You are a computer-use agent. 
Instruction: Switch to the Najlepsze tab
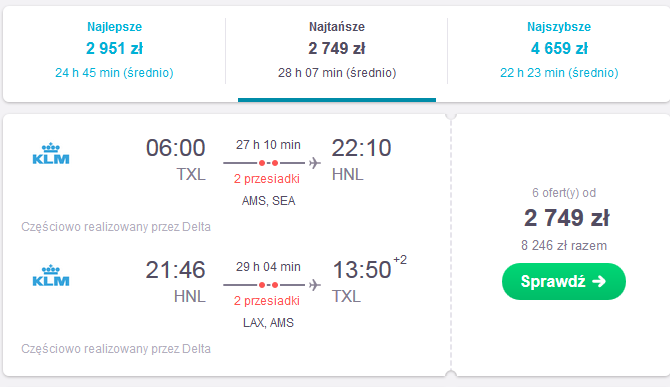pyautogui.click(x=115, y=50)
